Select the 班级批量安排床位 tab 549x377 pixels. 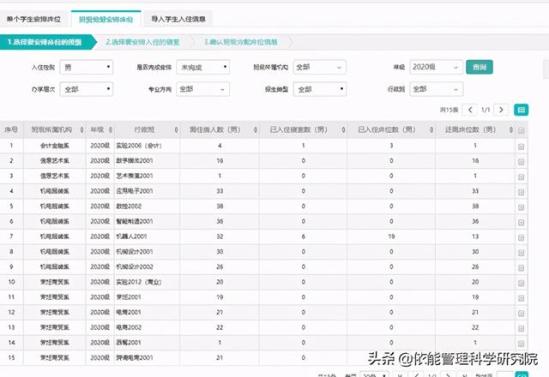[106, 19]
